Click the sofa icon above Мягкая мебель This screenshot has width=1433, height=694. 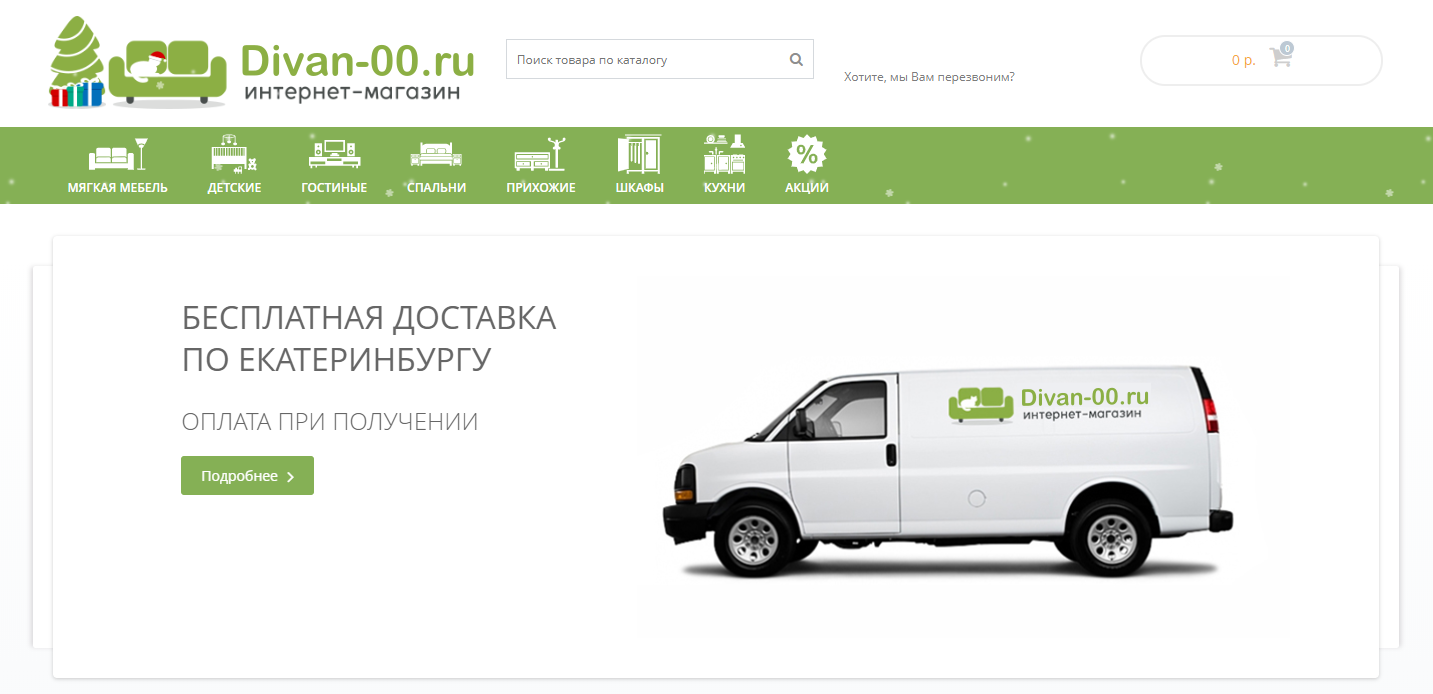118,154
